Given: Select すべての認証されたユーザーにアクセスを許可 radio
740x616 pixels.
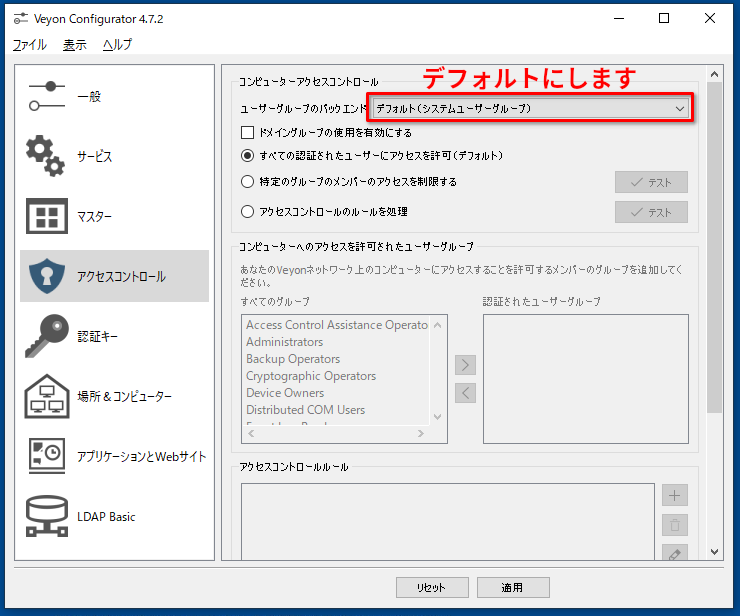Looking at the screenshot, I should (247, 155).
